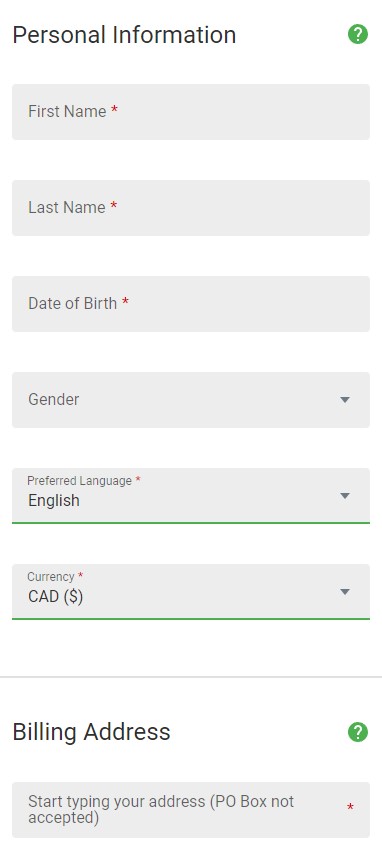The image size is (382, 843).
Task: Click the Preferred Language arrow icon
Action: pos(345,496)
